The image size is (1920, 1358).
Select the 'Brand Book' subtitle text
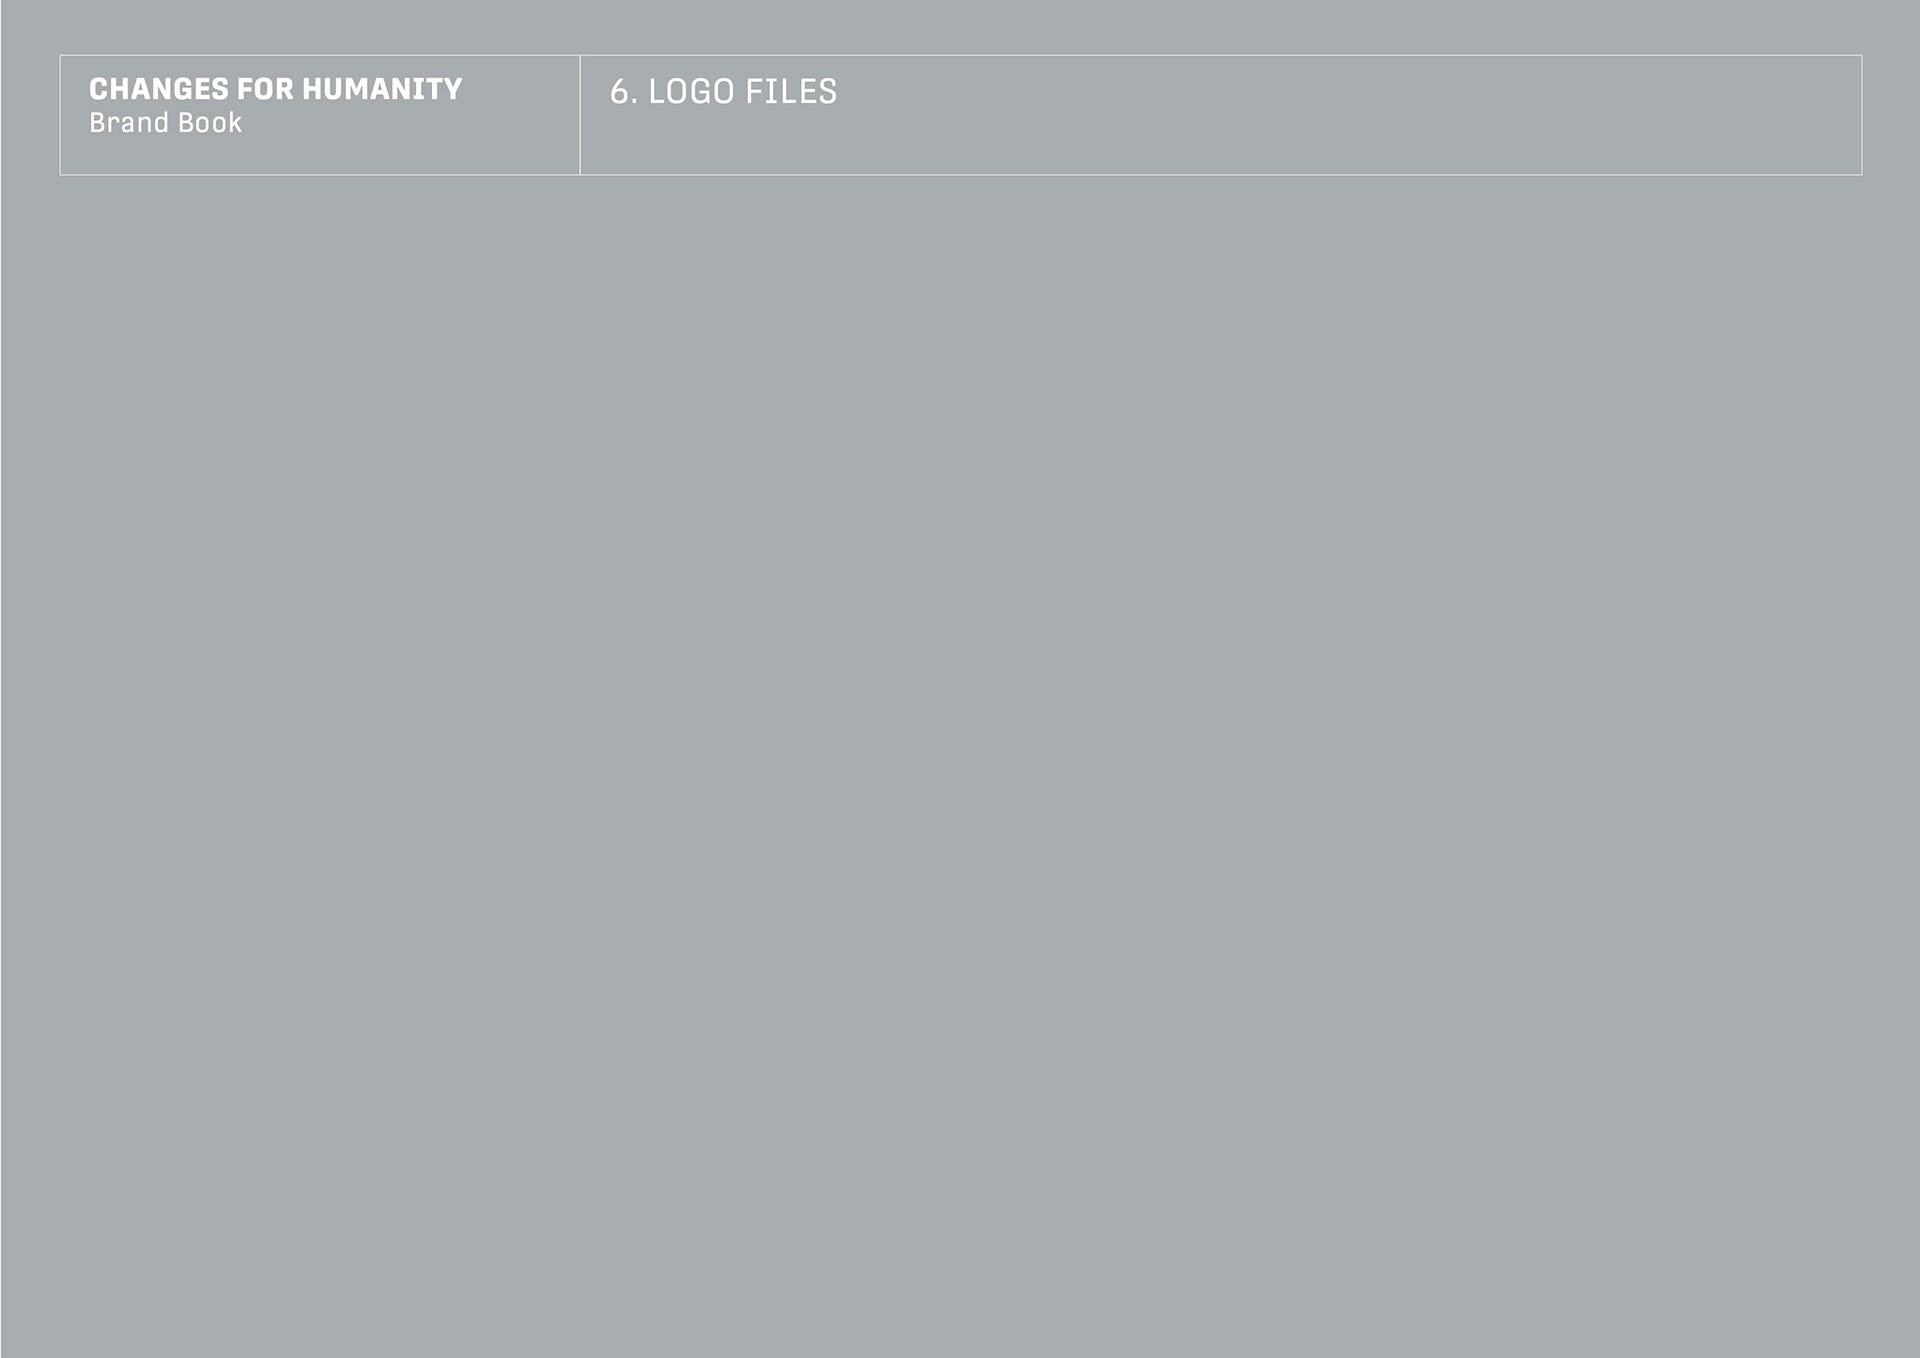tap(165, 123)
